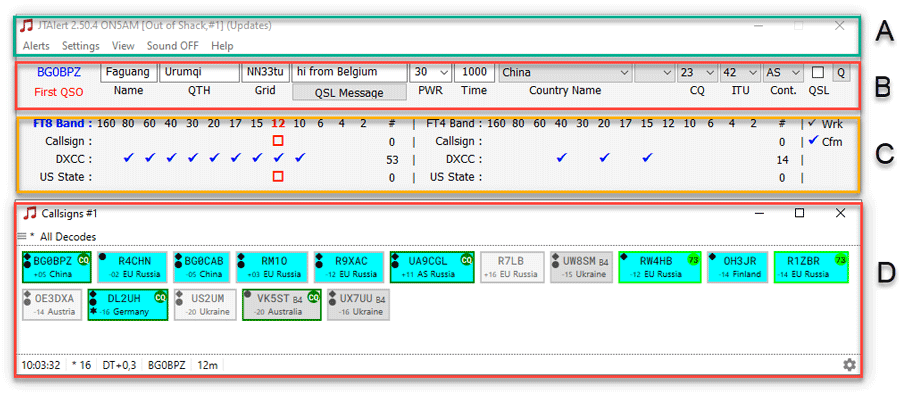The height and width of the screenshot is (398, 900).
Task: Click the 73 badge on R1ZBR tile
Action: tap(841, 260)
